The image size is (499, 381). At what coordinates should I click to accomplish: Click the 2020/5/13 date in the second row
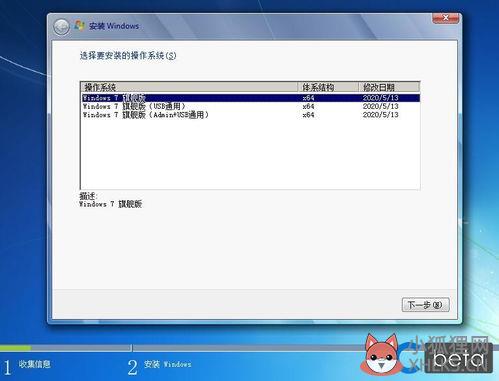tap(380, 106)
